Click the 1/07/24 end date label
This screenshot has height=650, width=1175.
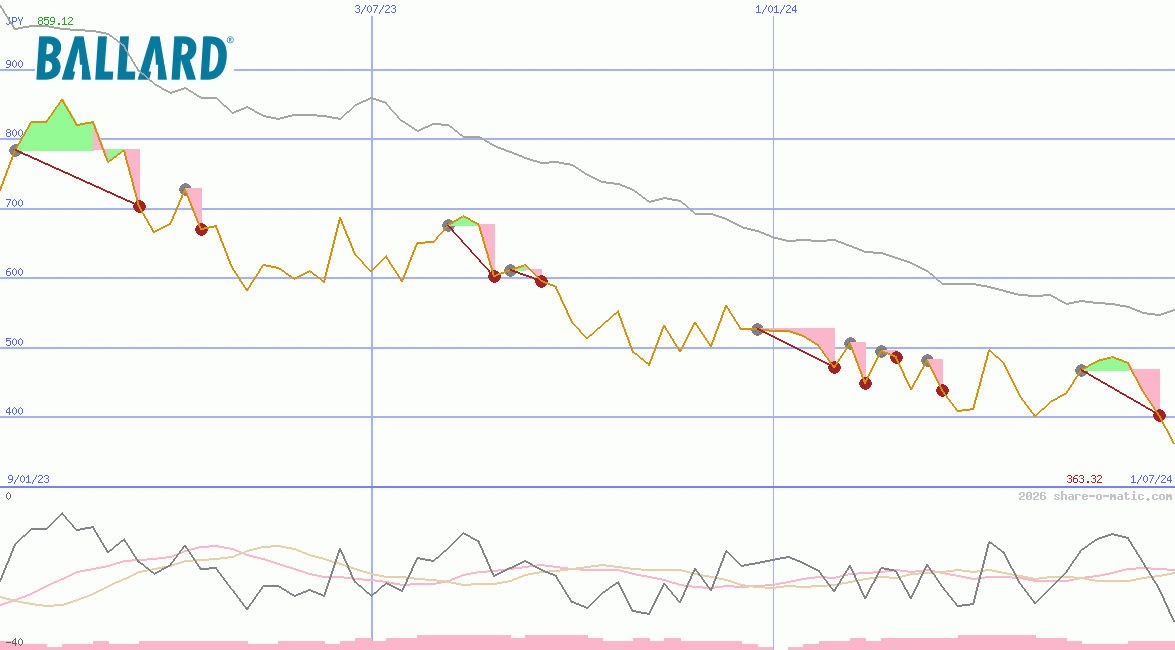click(1150, 479)
